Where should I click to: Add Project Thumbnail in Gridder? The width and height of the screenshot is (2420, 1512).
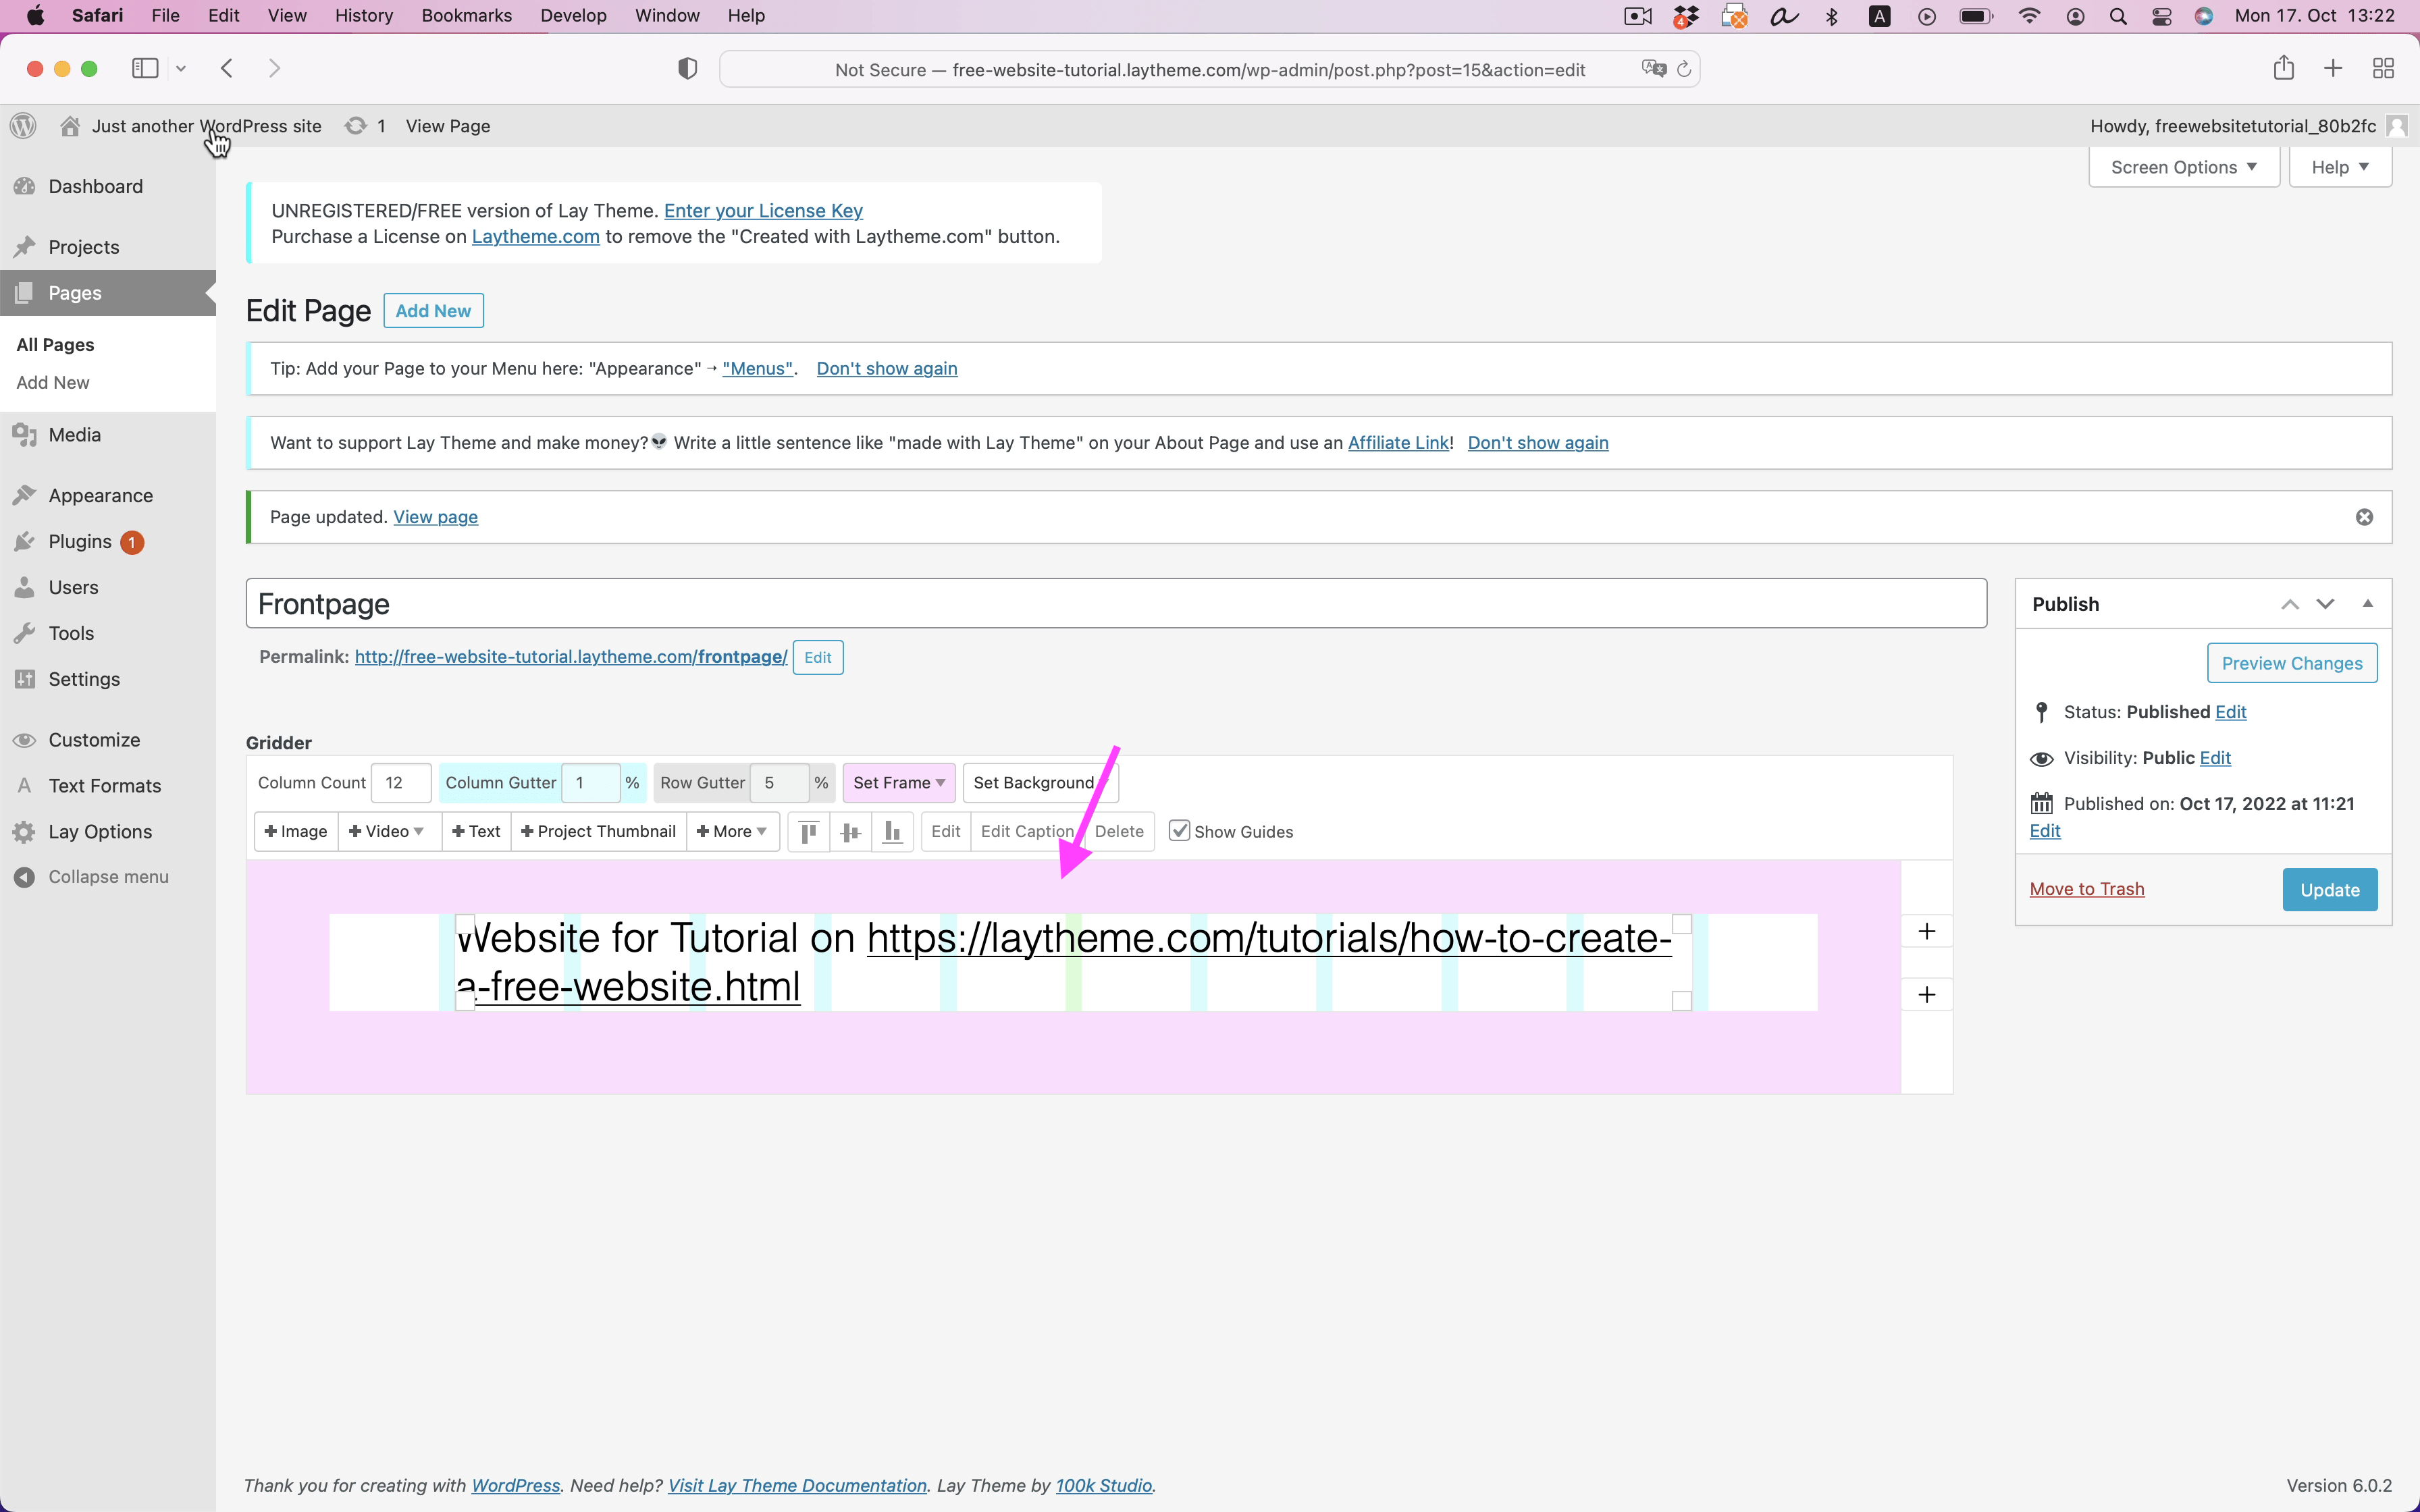(599, 831)
